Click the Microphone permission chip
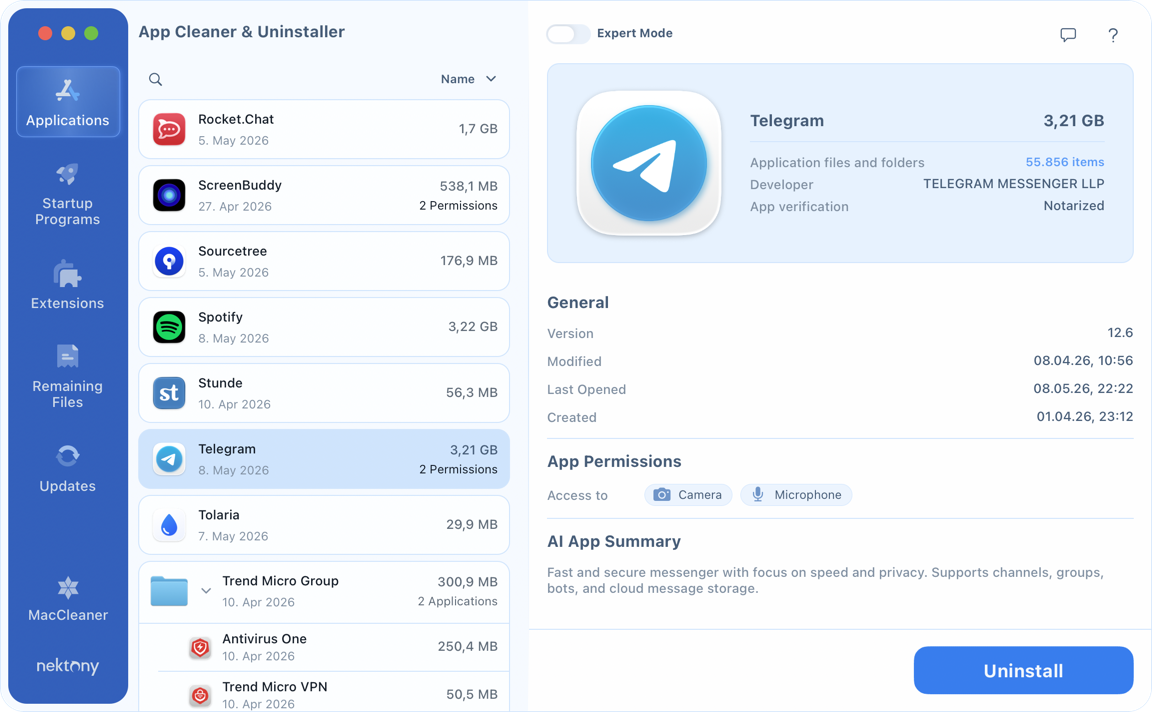 pyautogui.click(x=796, y=495)
